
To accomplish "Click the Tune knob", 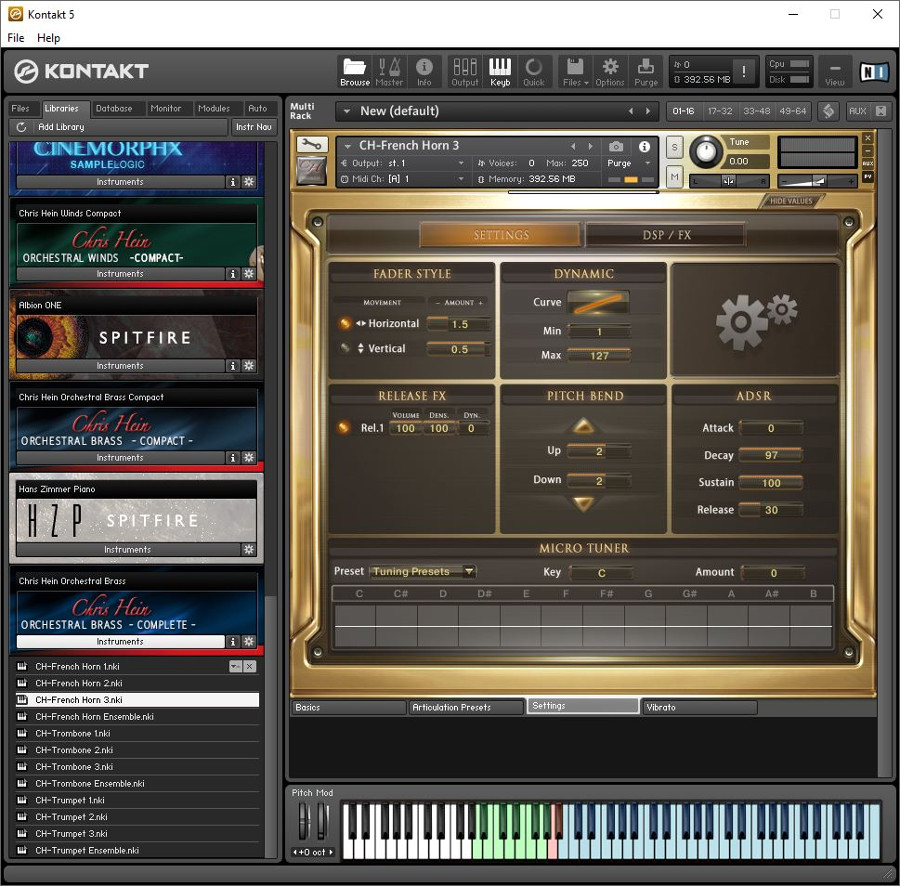I will point(705,151).
